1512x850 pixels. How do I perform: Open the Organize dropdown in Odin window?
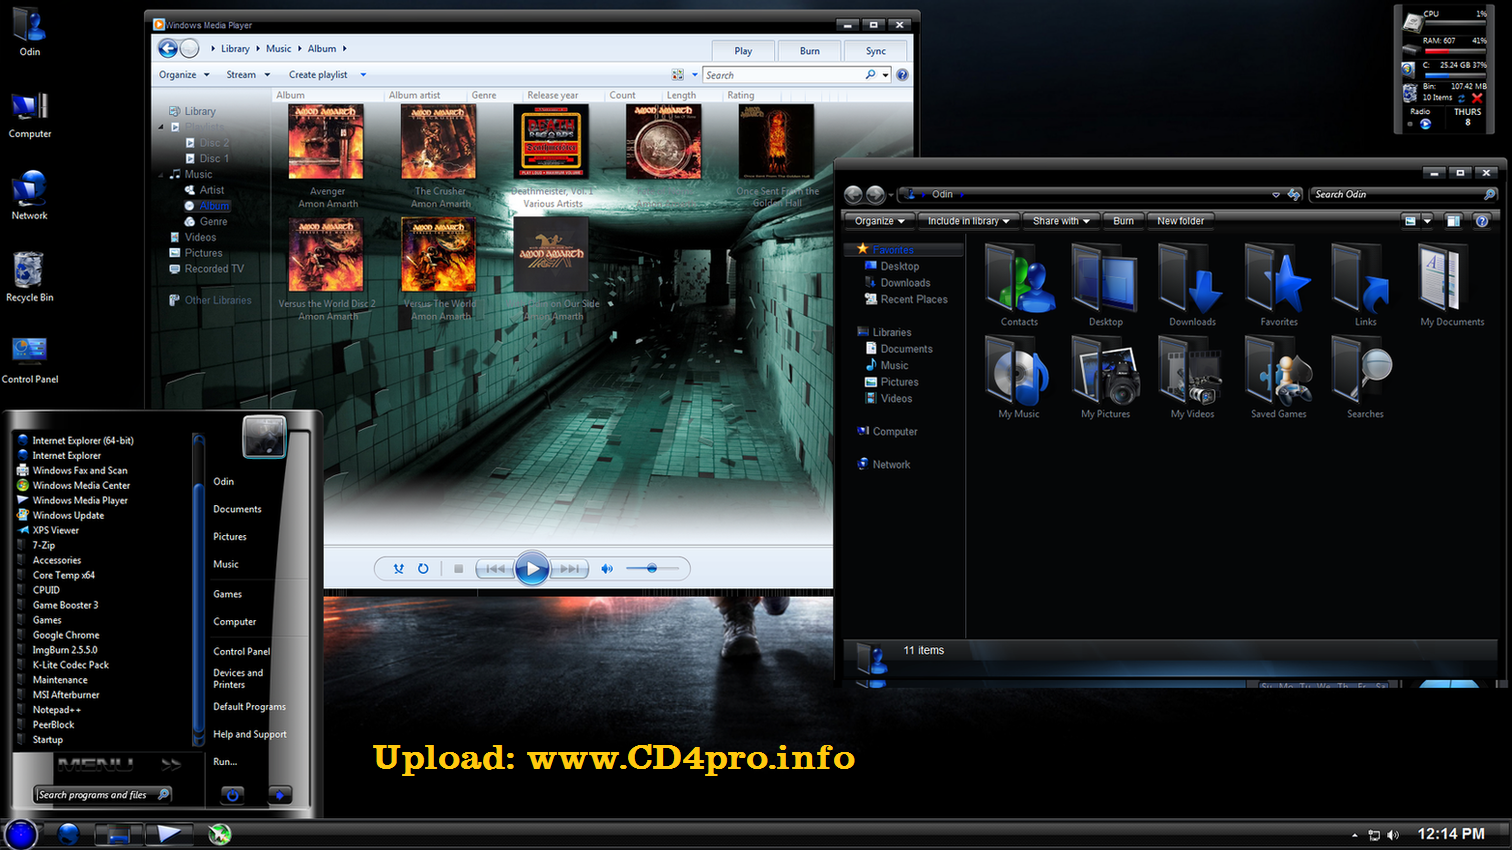(x=880, y=221)
